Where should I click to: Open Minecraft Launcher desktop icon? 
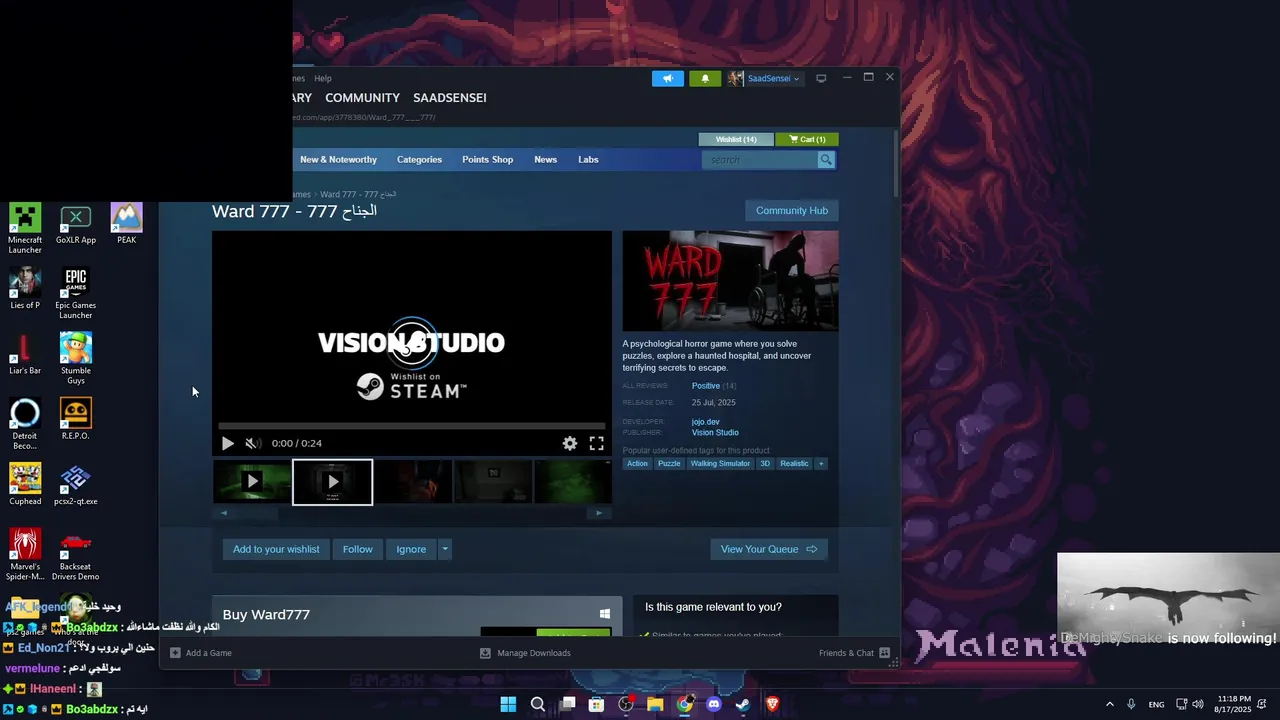(25, 229)
